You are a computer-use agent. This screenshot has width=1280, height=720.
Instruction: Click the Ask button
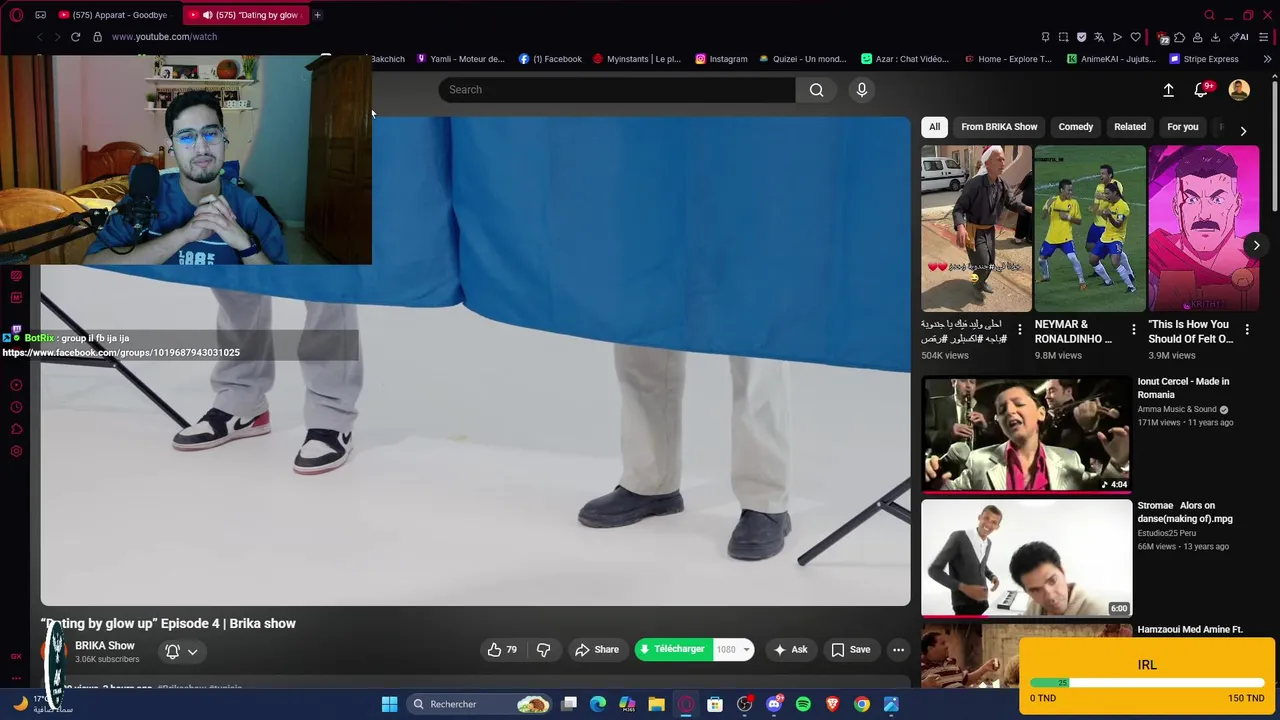tap(790, 650)
